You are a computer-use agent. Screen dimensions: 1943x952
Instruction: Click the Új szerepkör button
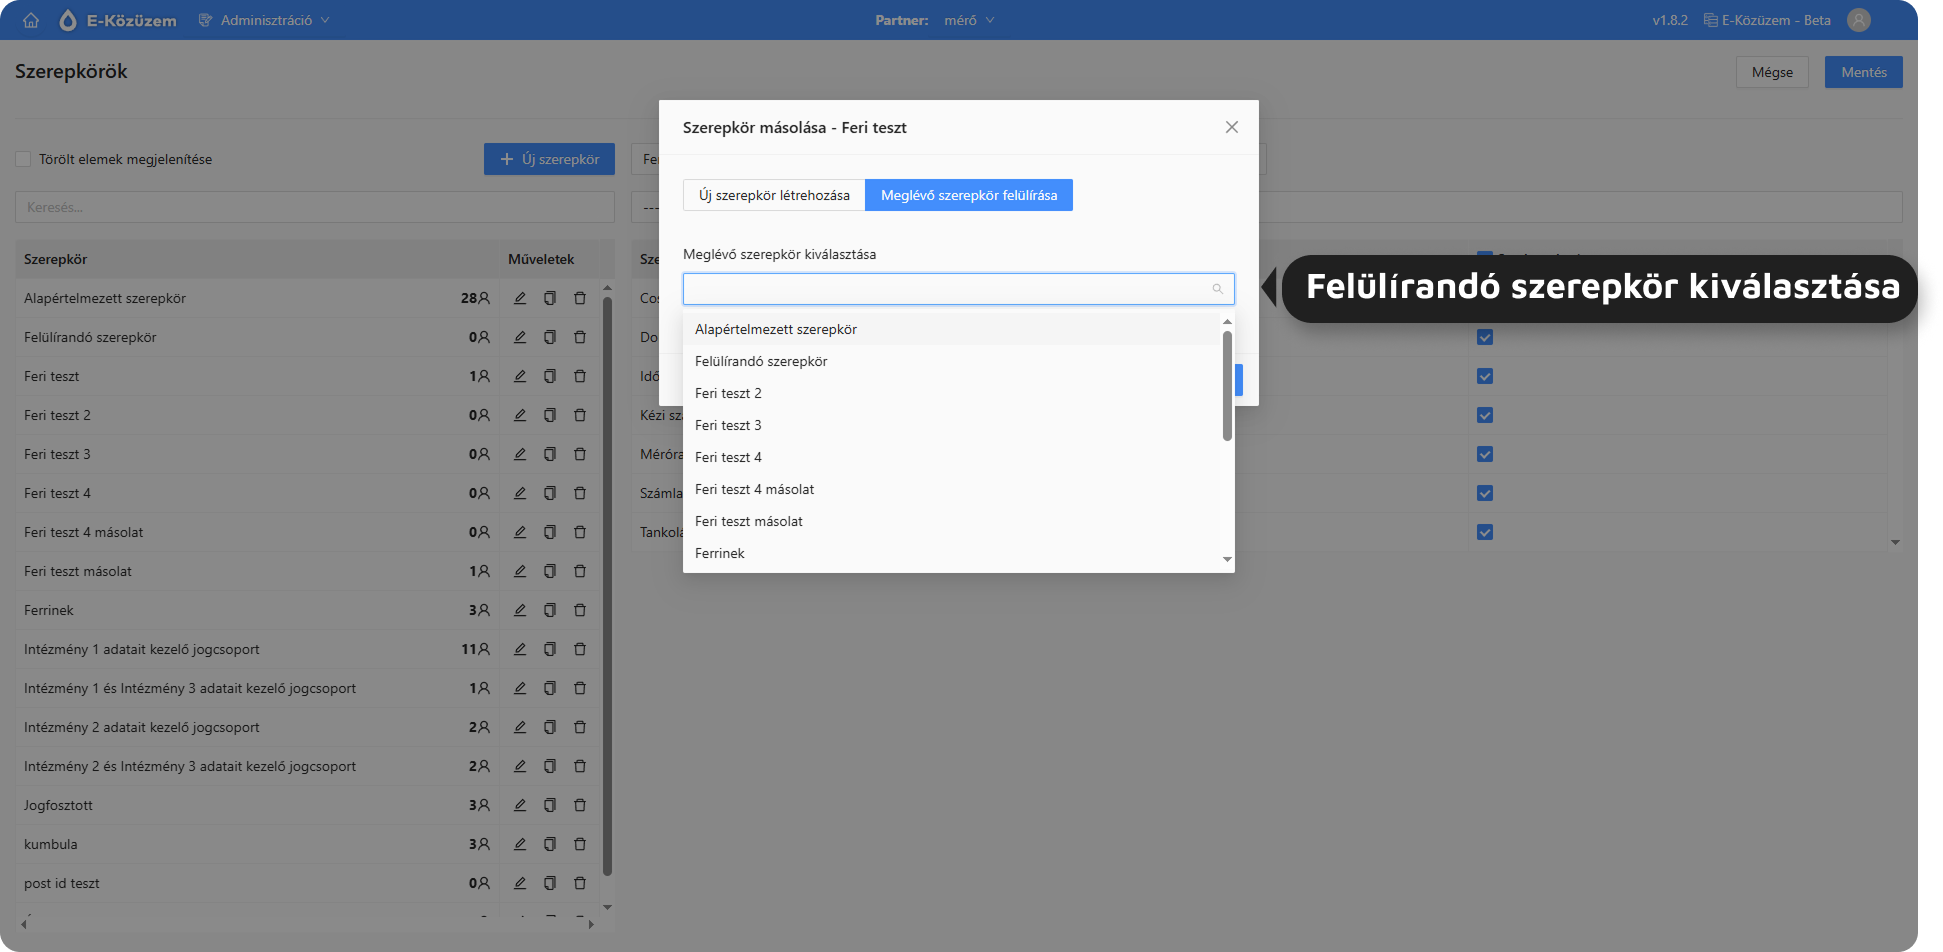pyautogui.click(x=549, y=159)
